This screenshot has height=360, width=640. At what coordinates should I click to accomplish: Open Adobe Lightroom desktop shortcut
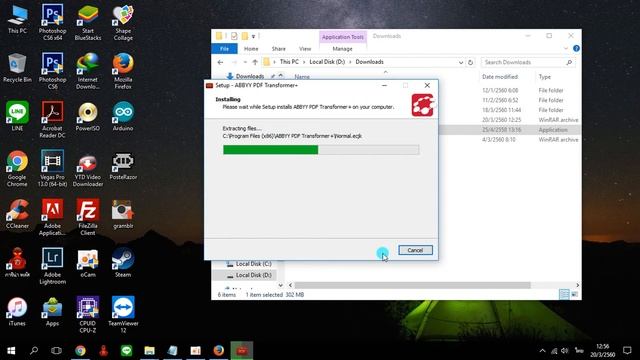point(53,266)
